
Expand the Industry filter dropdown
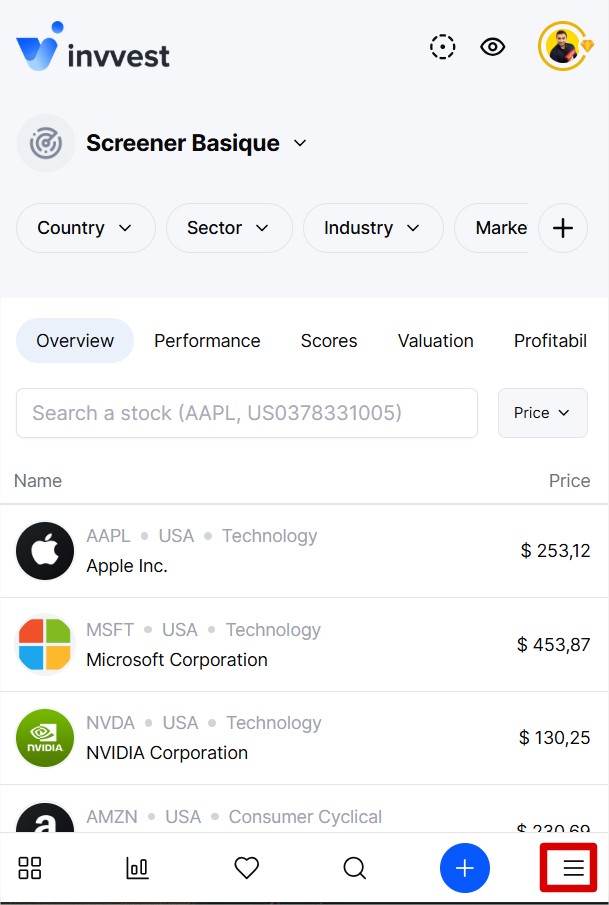point(373,228)
